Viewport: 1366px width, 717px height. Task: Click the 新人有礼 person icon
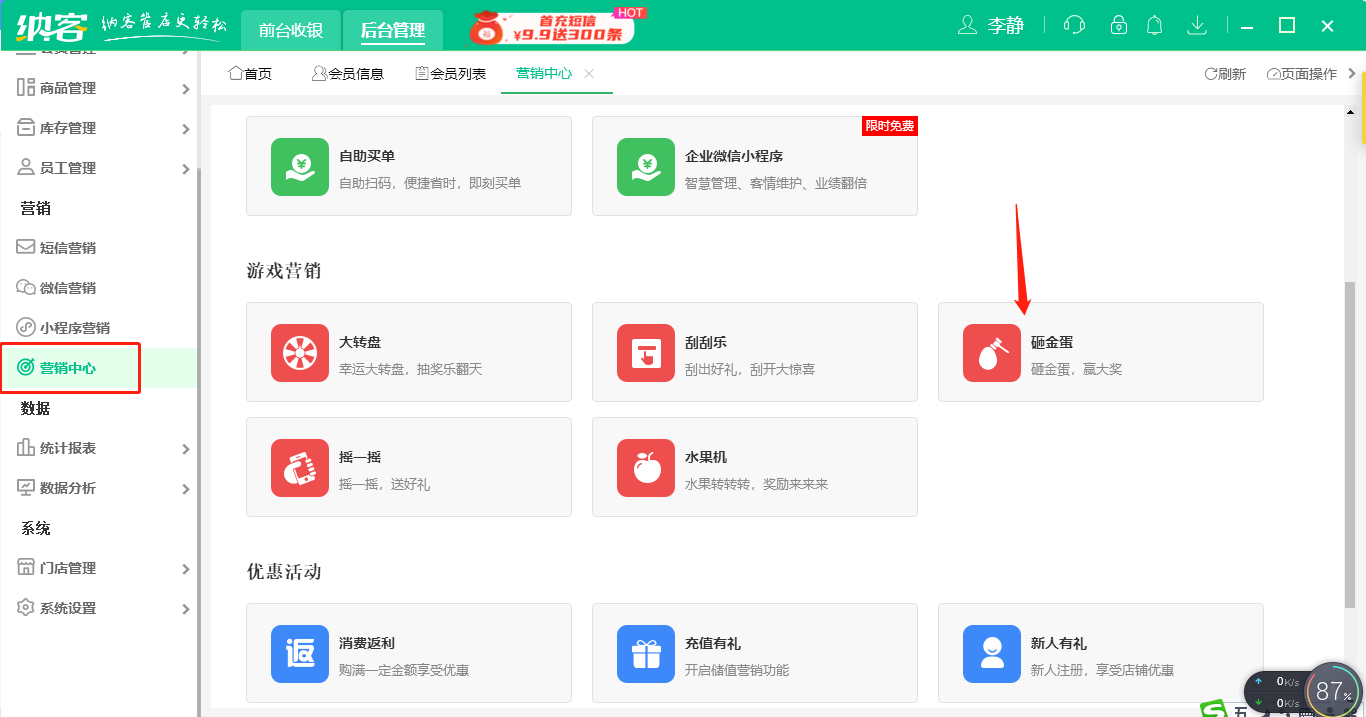coord(992,654)
